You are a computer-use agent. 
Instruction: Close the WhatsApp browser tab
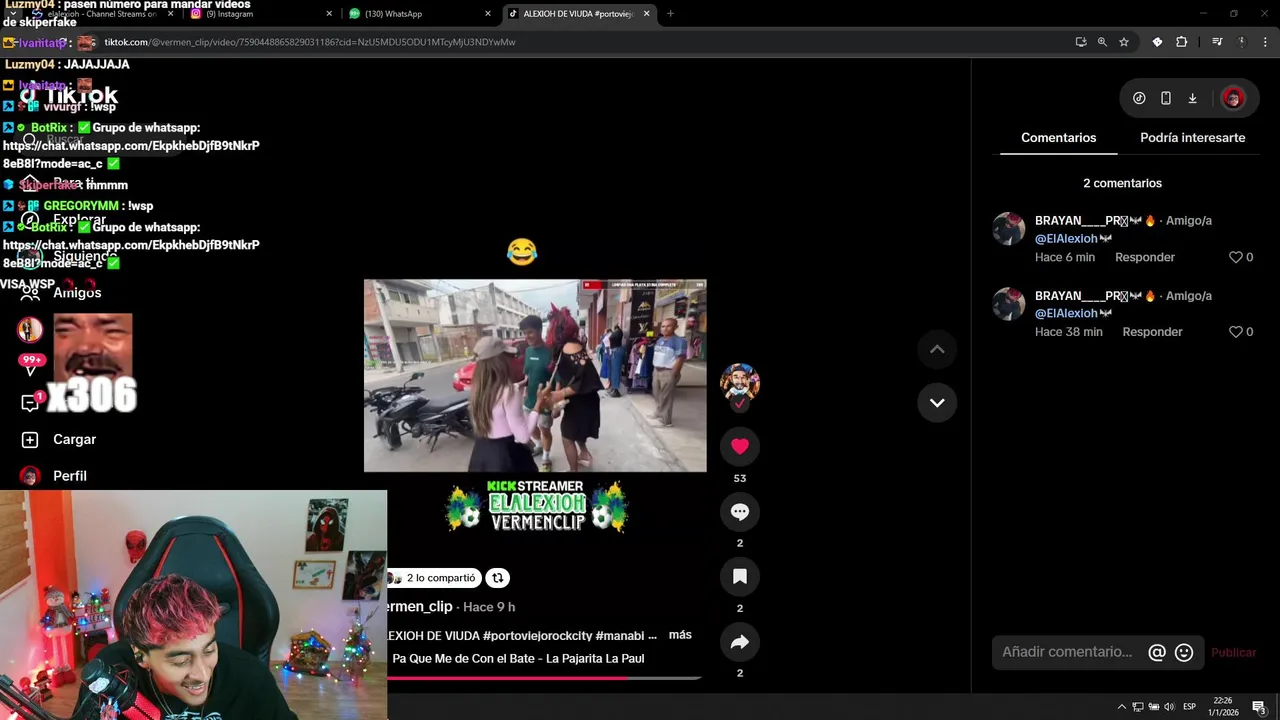click(x=488, y=14)
